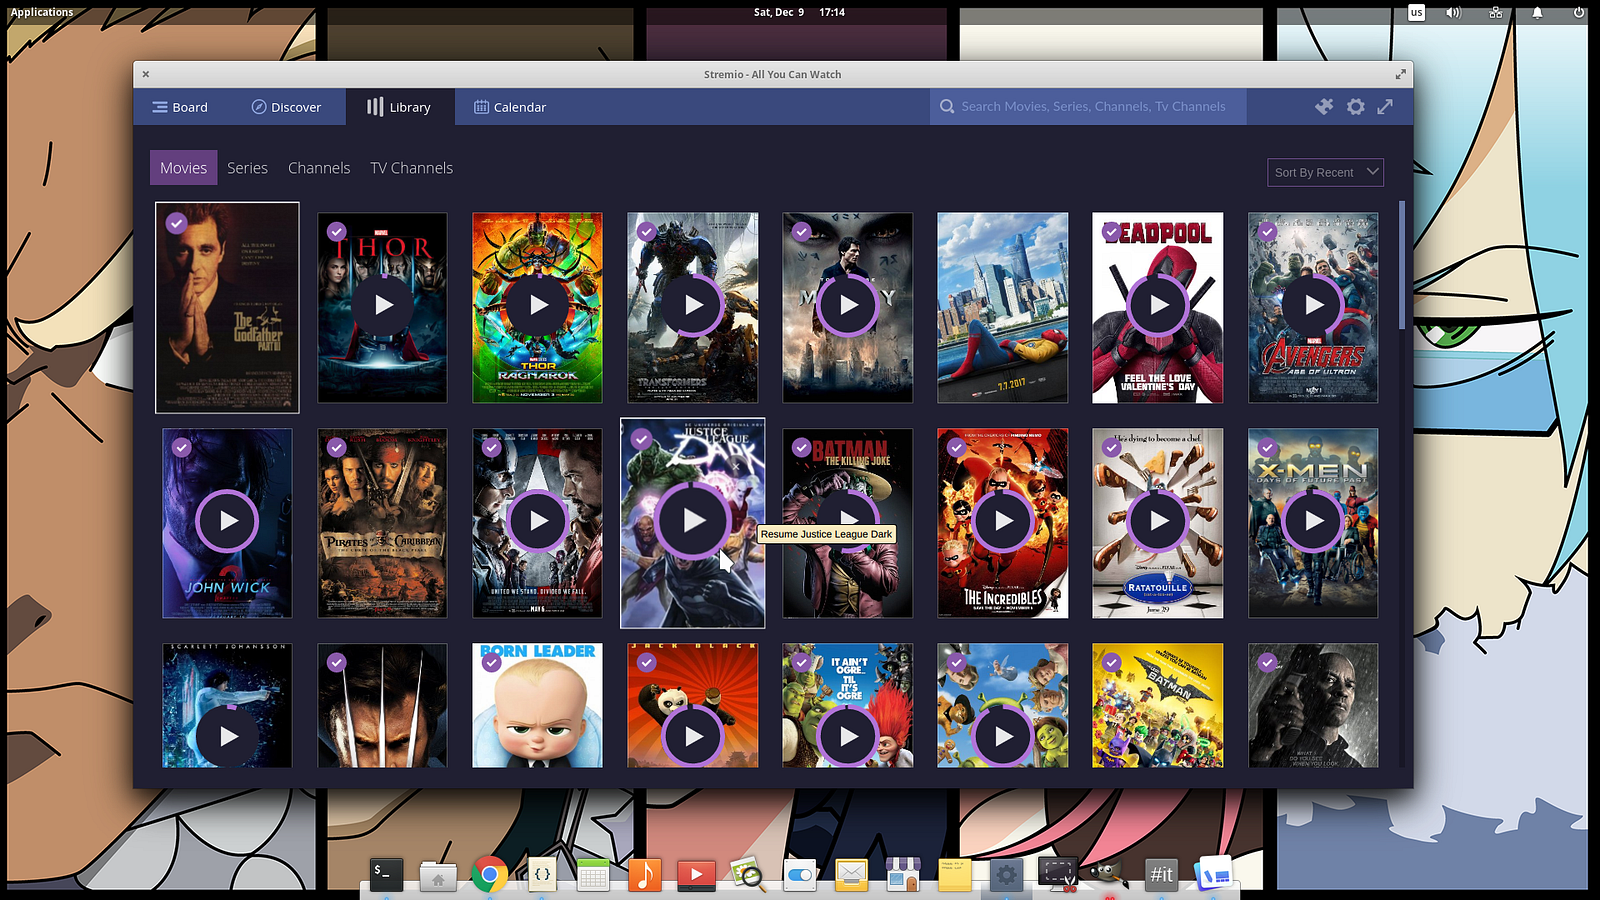Play the 'It Ain't Ogre' Shrek movie

[x=848, y=736]
